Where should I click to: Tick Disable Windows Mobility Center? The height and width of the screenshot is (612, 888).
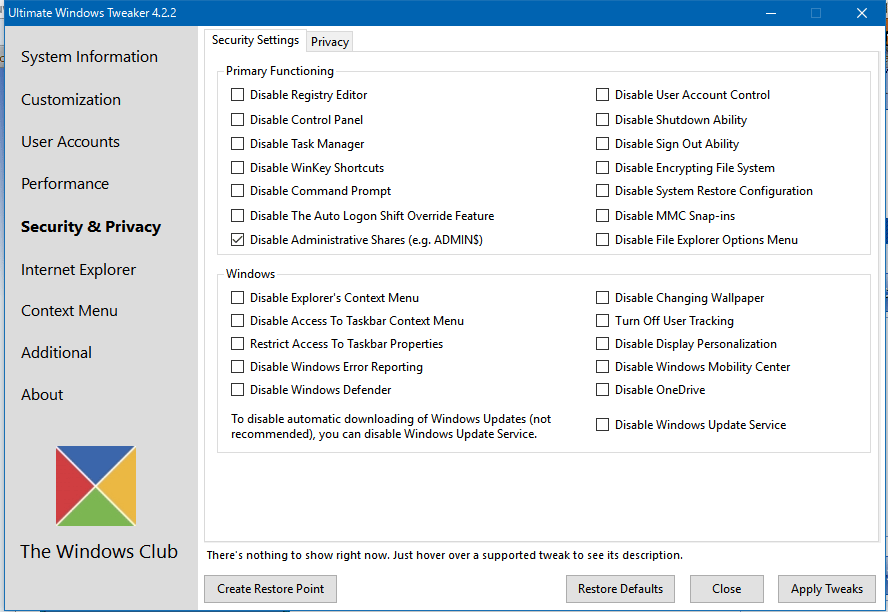[x=603, y=367]
